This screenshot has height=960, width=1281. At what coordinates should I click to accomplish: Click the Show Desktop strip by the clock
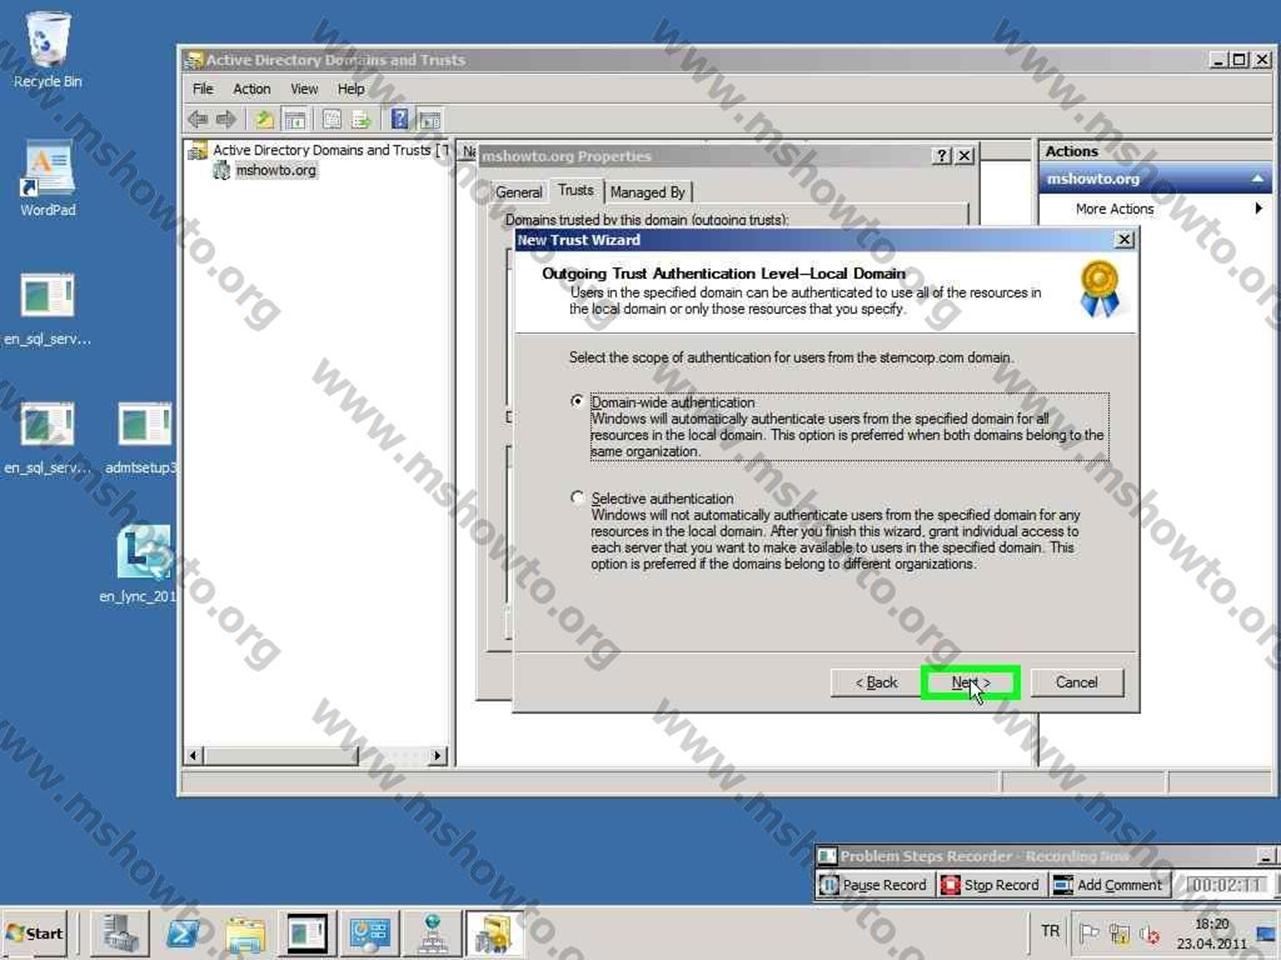click(x=1268, y=934)
